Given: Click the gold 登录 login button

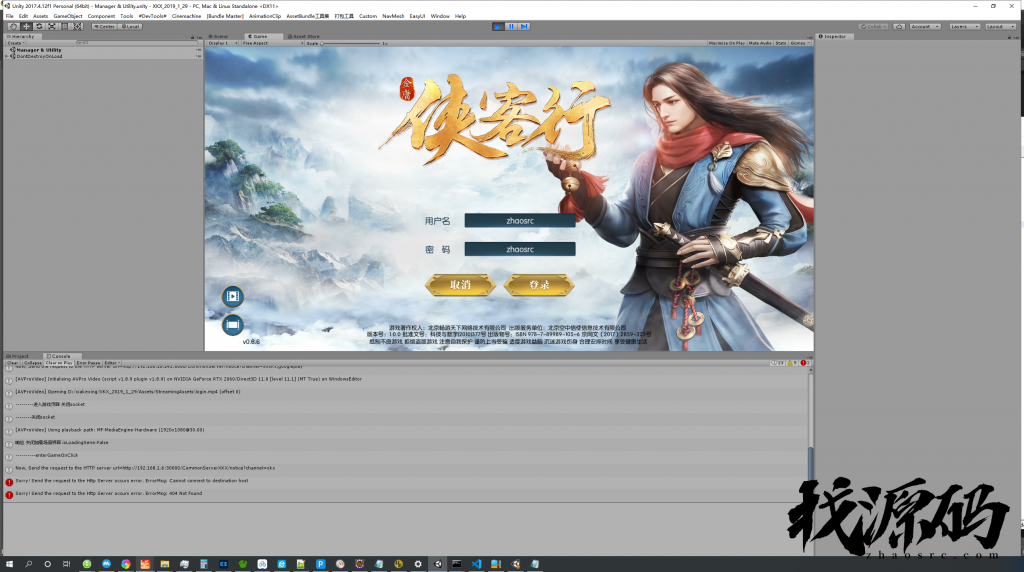Looking at the screenshot, I should tap(539, 285).
